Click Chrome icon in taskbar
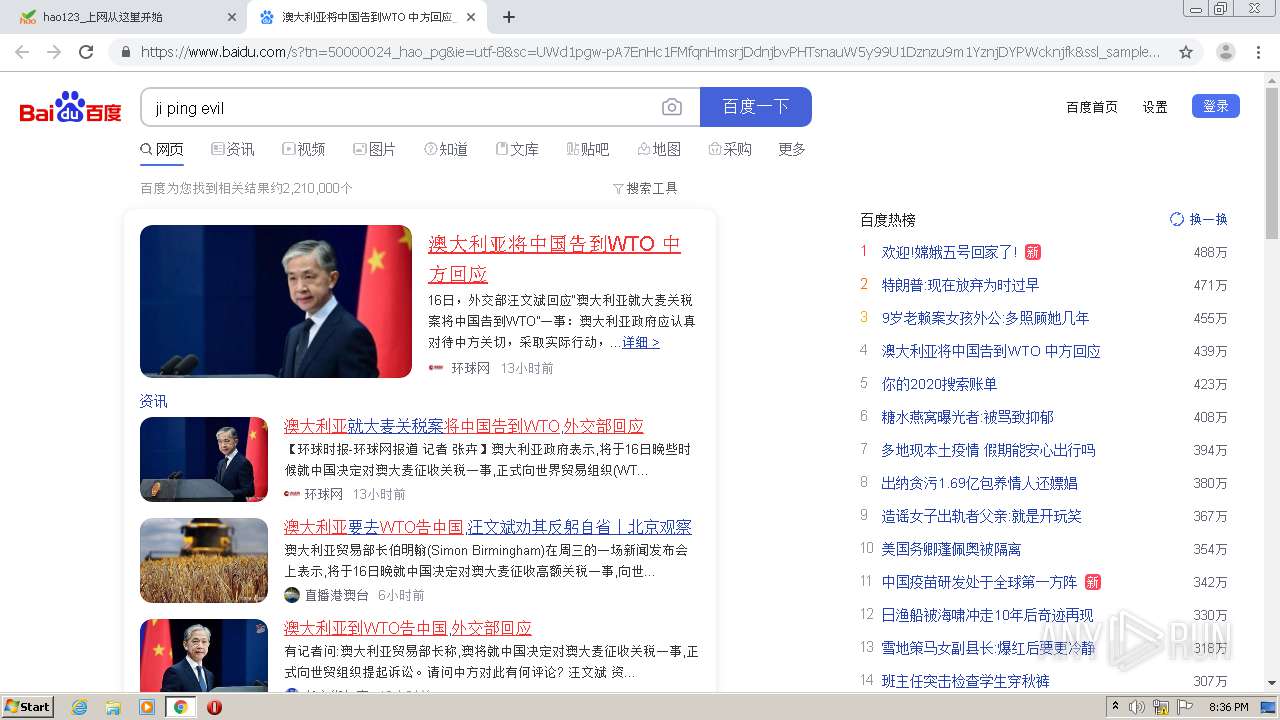 (180, 707)
